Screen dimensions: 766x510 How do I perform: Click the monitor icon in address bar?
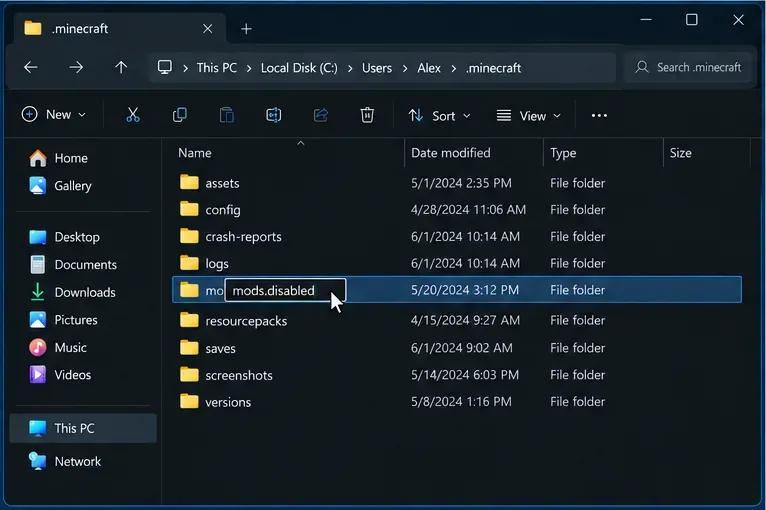pos(165,67)
